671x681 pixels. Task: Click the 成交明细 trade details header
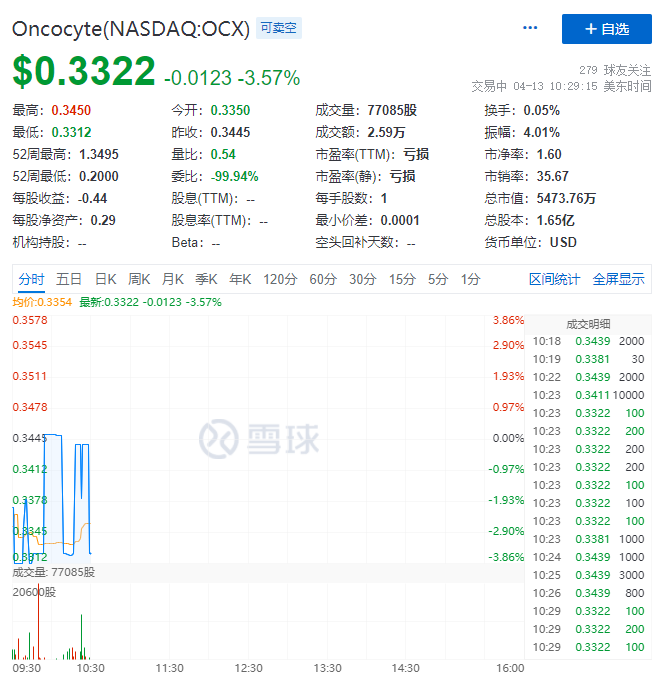(x=589, y=324)
